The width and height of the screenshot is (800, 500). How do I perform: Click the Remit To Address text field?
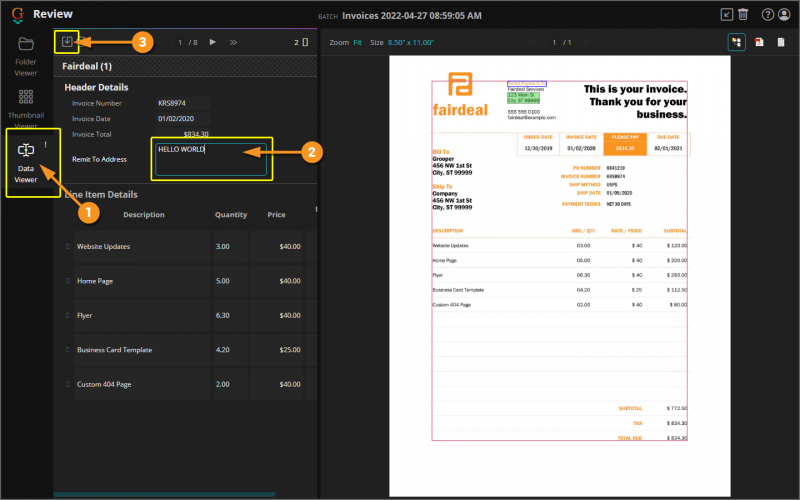[x=211, y=159]
